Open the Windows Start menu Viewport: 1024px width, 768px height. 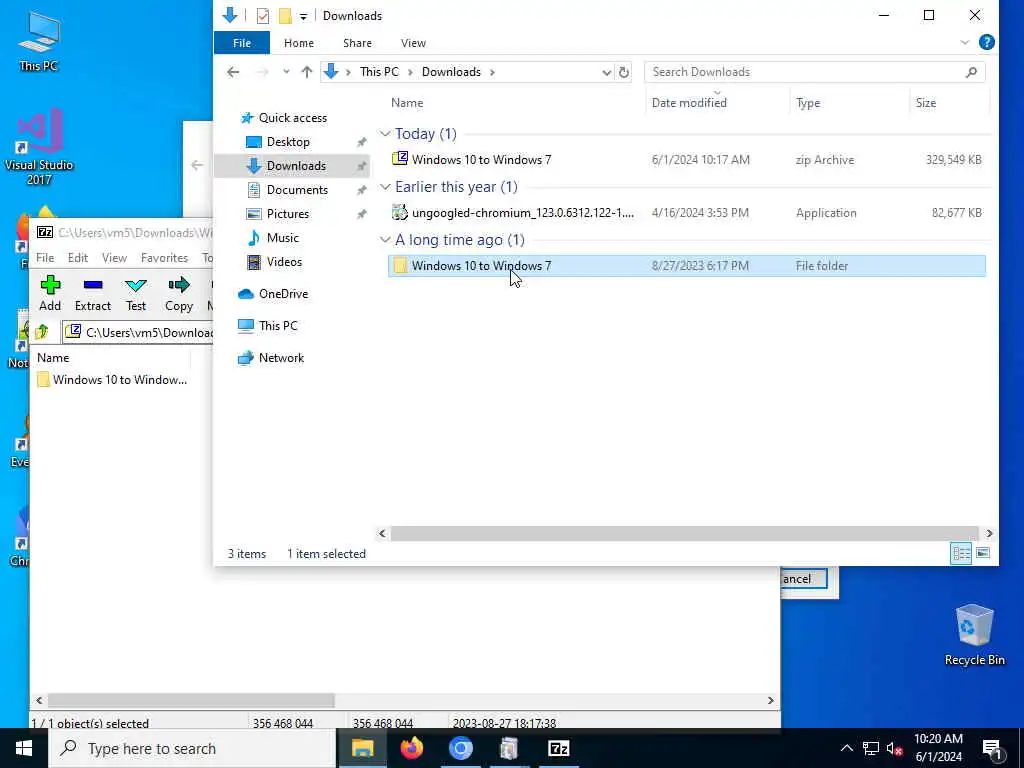(x=24, y=748)
